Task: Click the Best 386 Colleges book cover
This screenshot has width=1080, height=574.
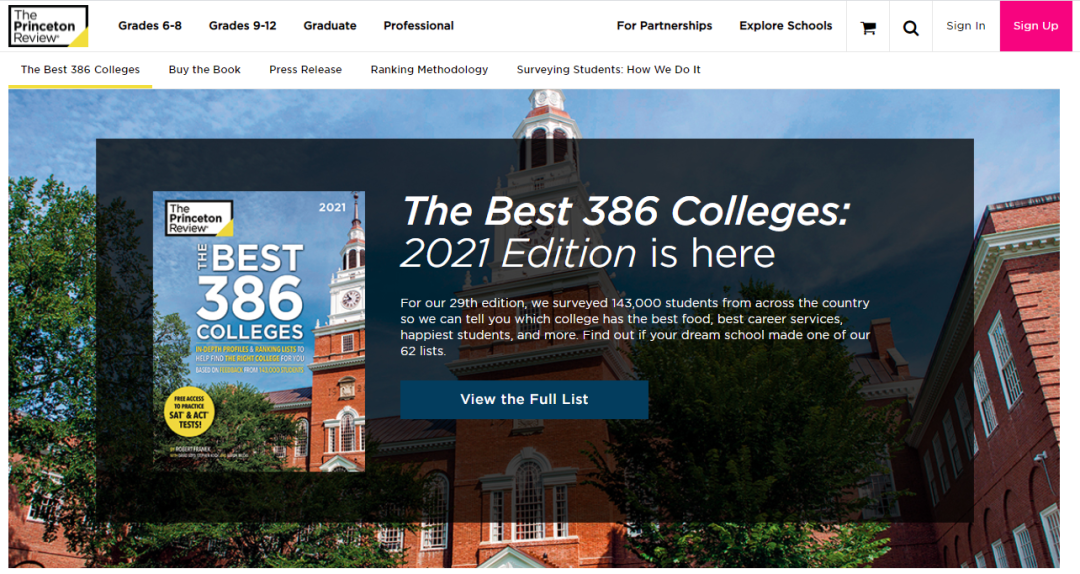Action: pos(259,331)
